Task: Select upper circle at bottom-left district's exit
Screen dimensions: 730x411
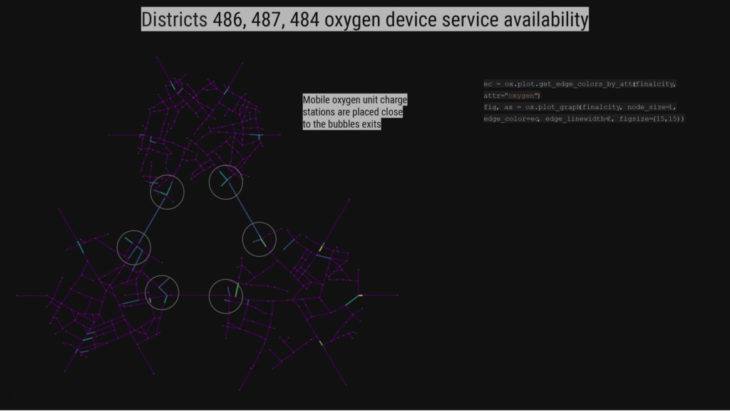Action: click(x=134, y=247)
